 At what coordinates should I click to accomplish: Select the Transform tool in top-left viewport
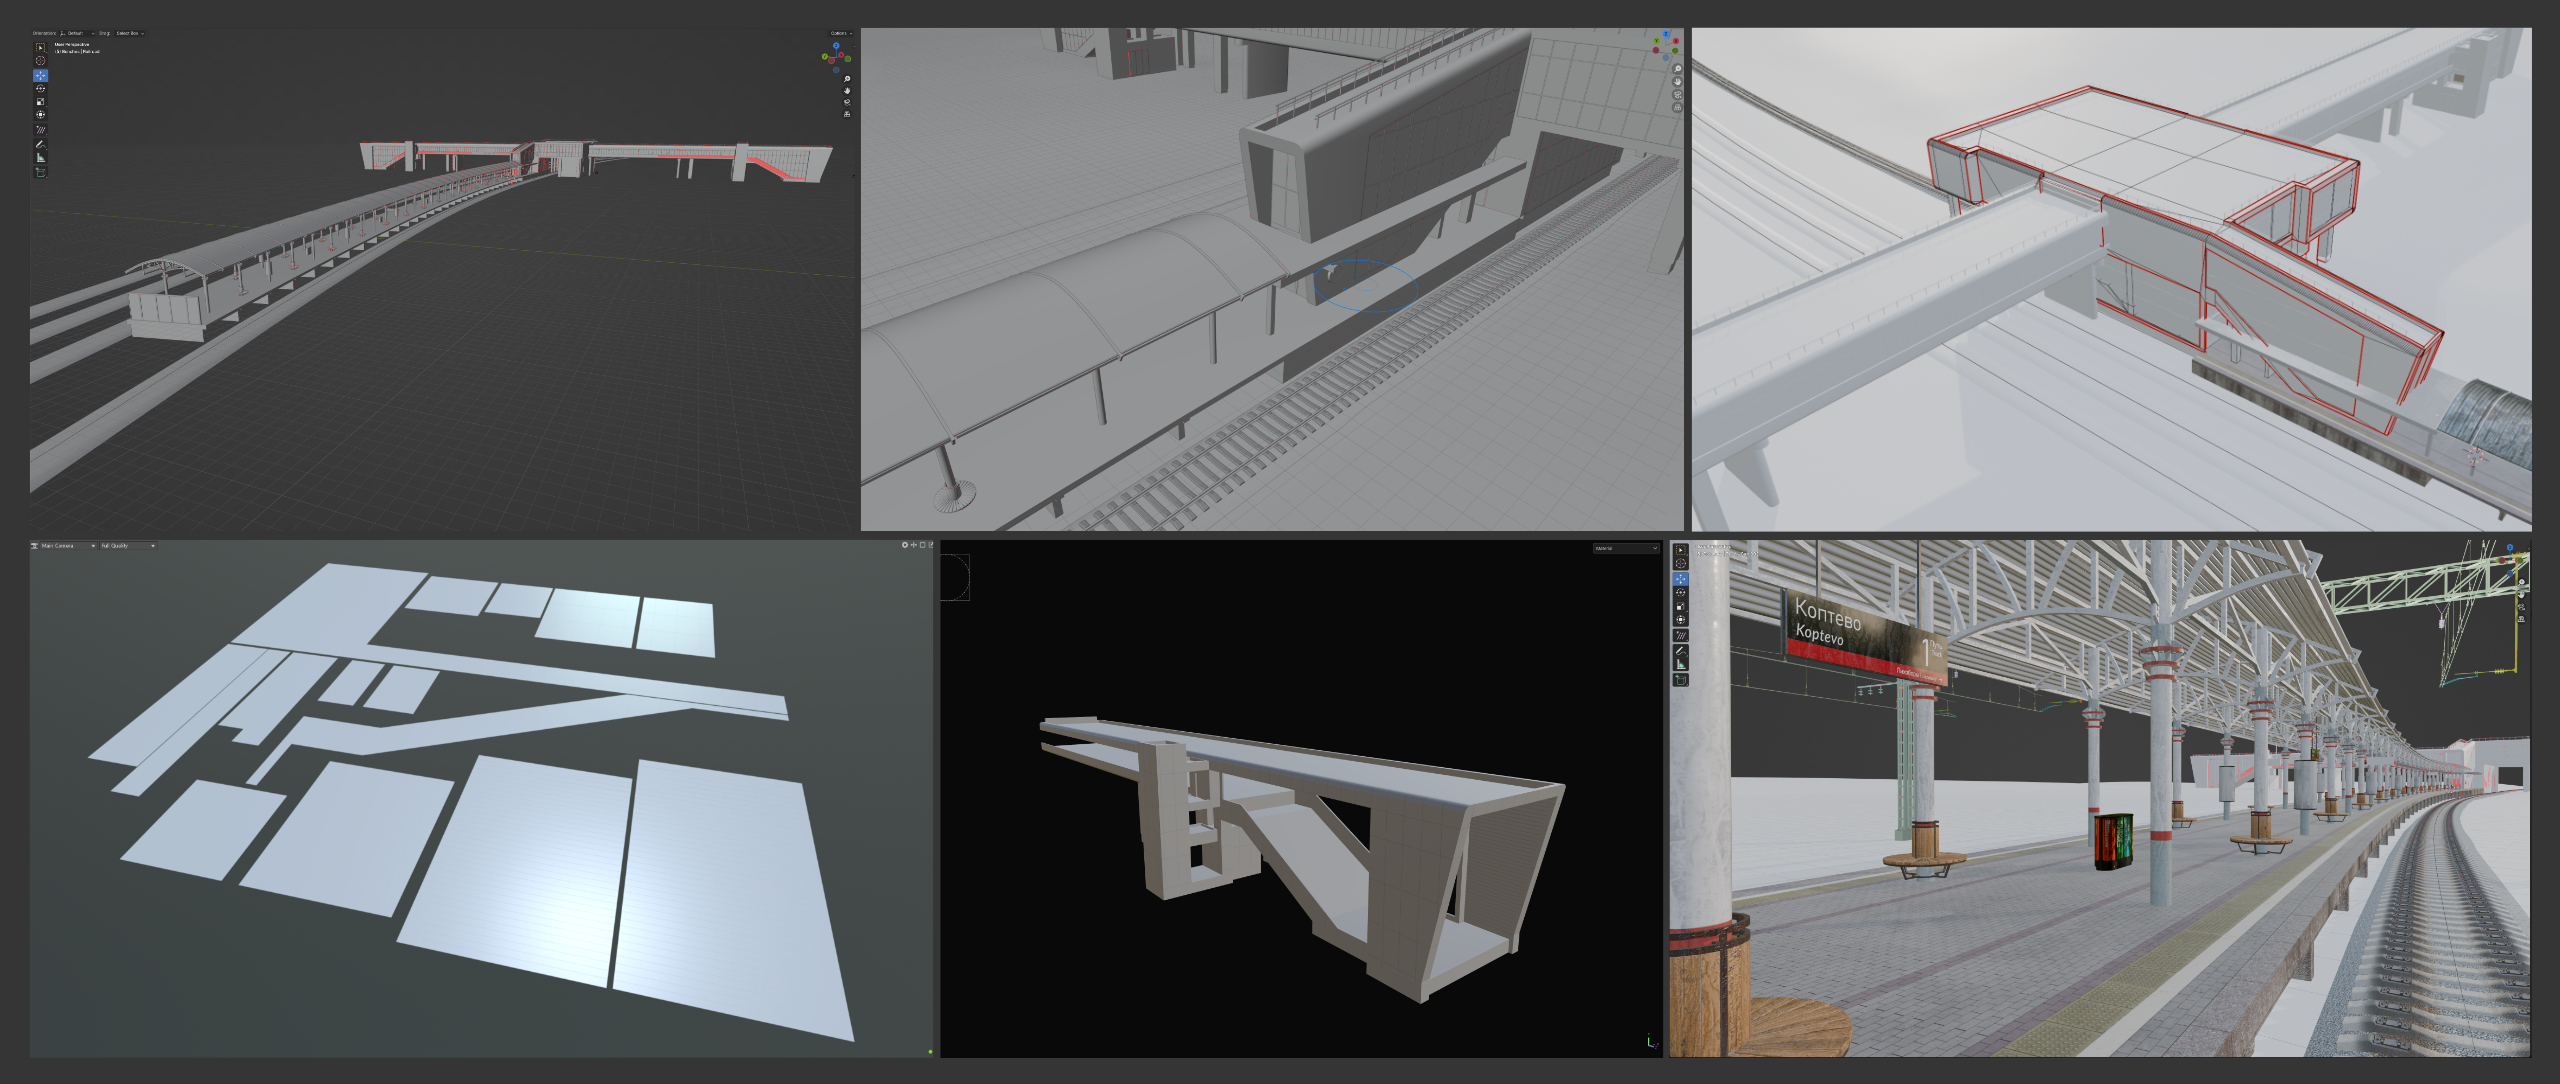pos(40,114)
